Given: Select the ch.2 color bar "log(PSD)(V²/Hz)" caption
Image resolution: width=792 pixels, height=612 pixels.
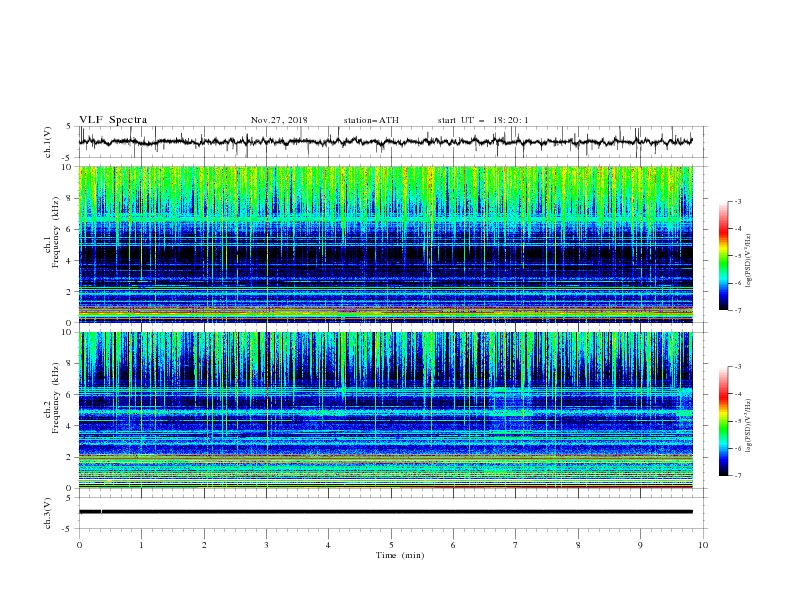Looking at the screenshot, I should click(749, 426).
